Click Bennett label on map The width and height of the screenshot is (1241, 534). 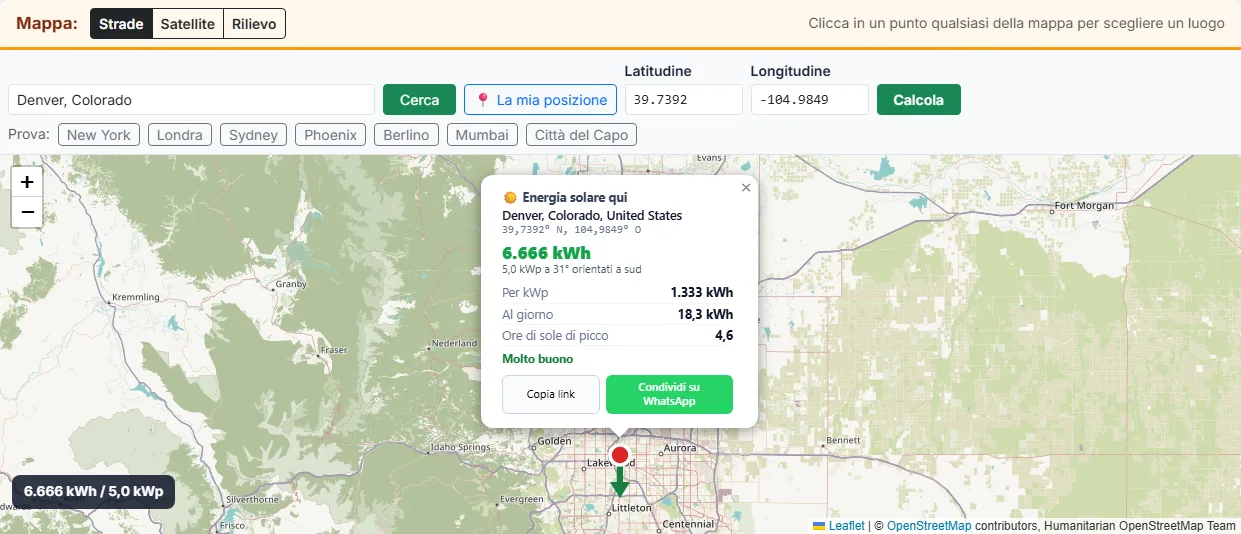coord(843,440)
